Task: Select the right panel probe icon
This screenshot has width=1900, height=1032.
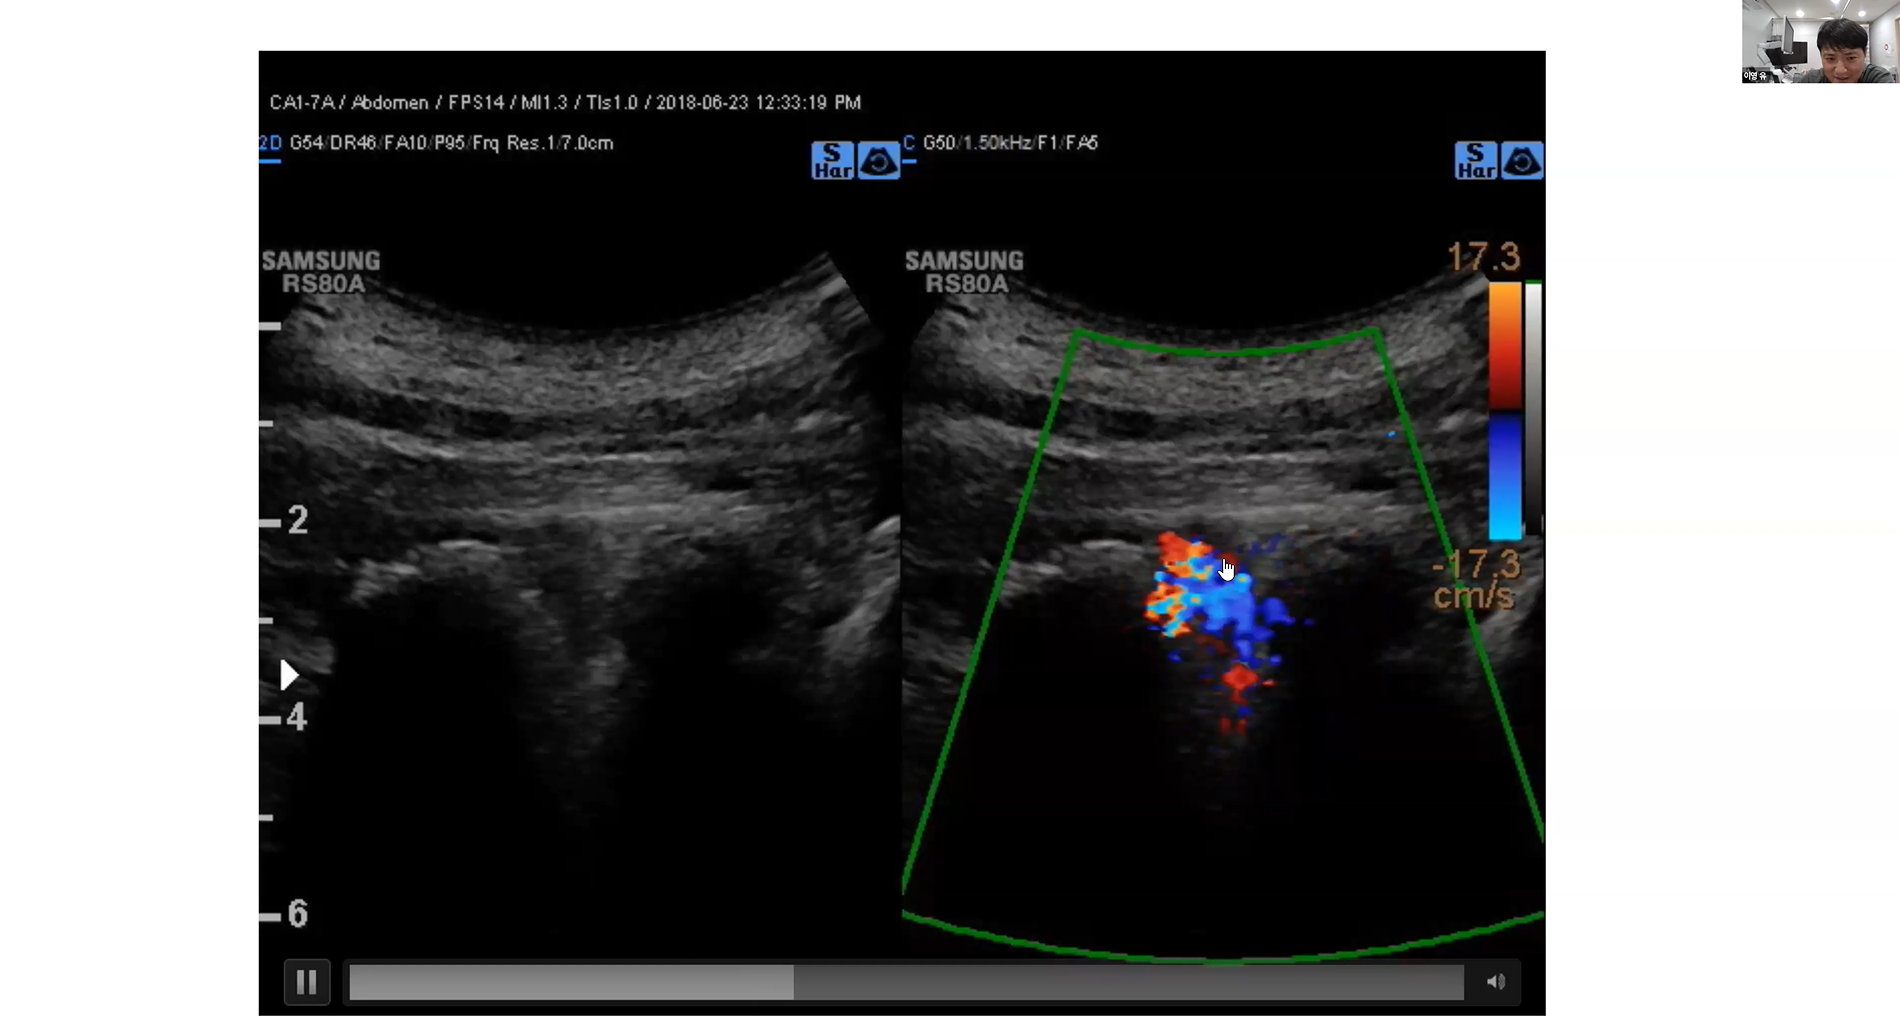Action: (1522, 160)
